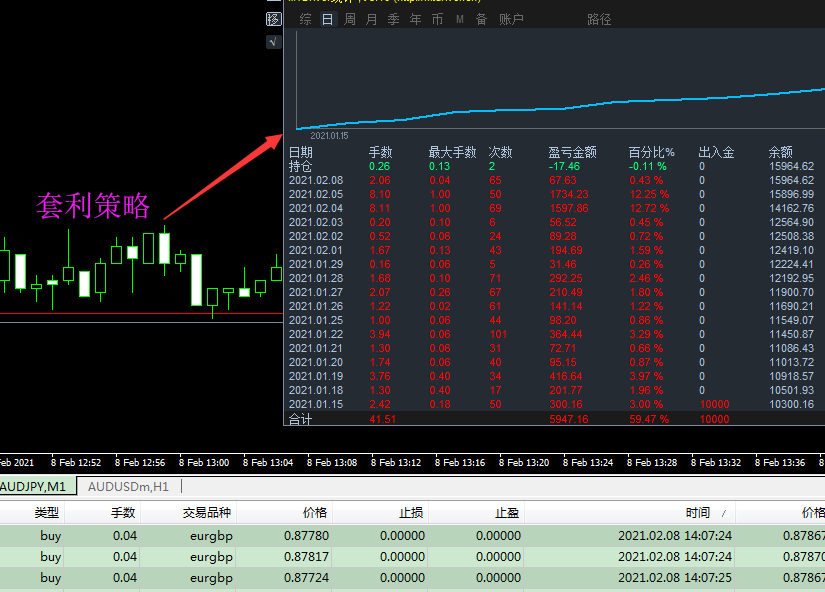Select the eurgbp order at price 0.87780
The height and width of the screenshot is (592, 825).
click(x=412, y=536)
